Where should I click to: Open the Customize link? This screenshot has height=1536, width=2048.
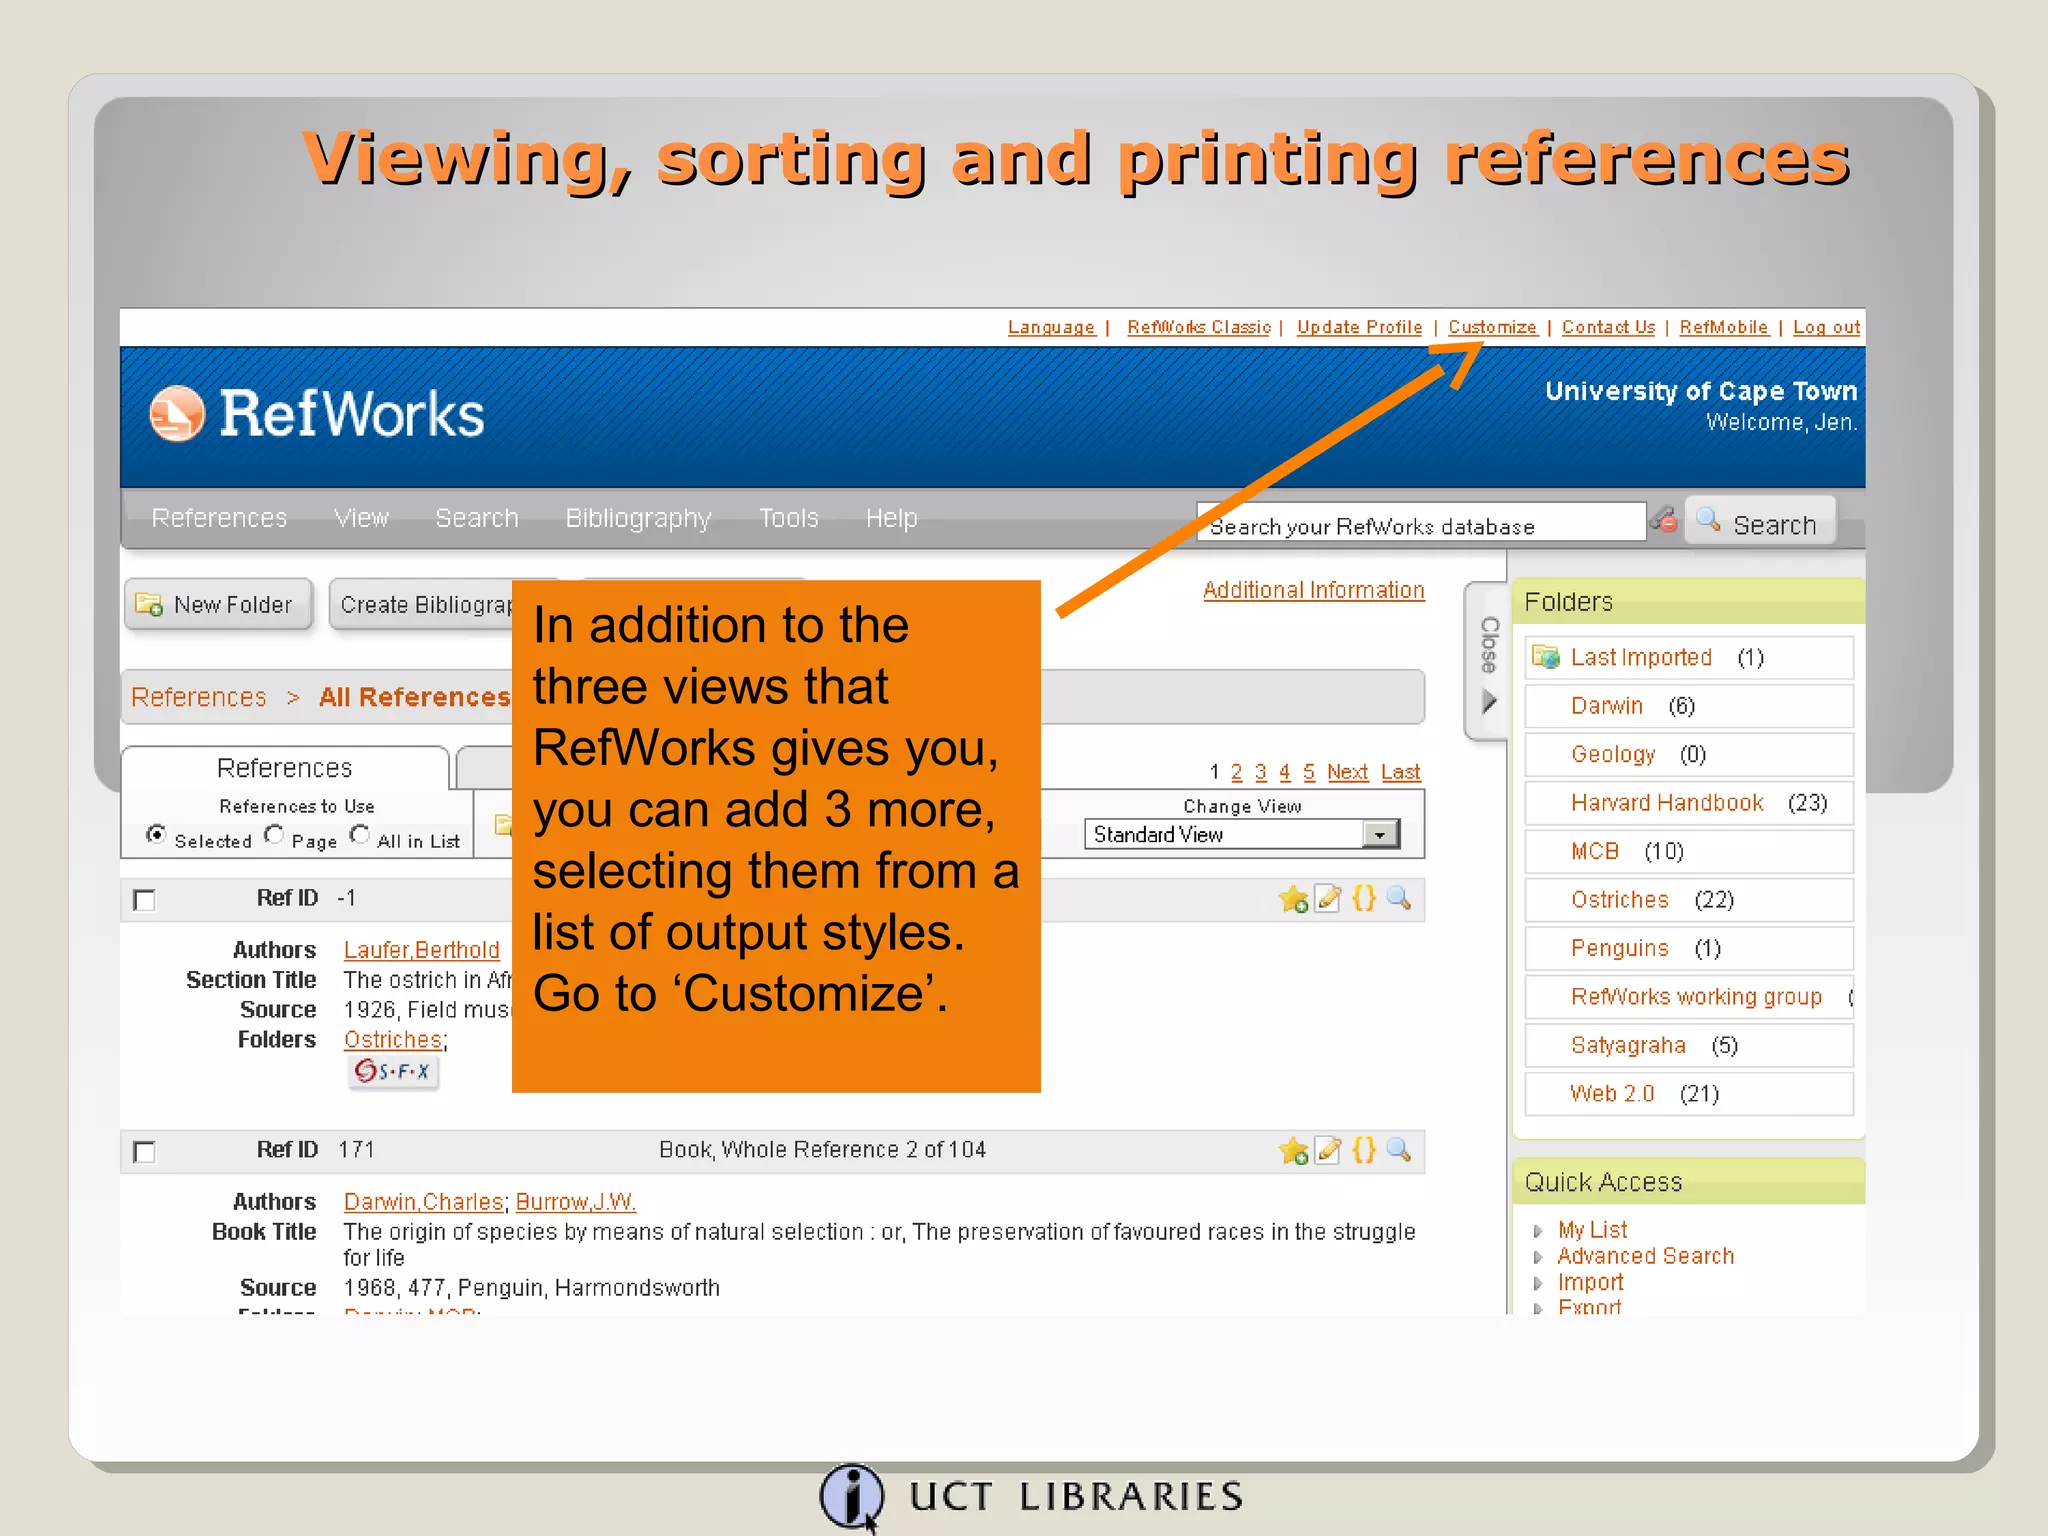(x=1492, y=327)
